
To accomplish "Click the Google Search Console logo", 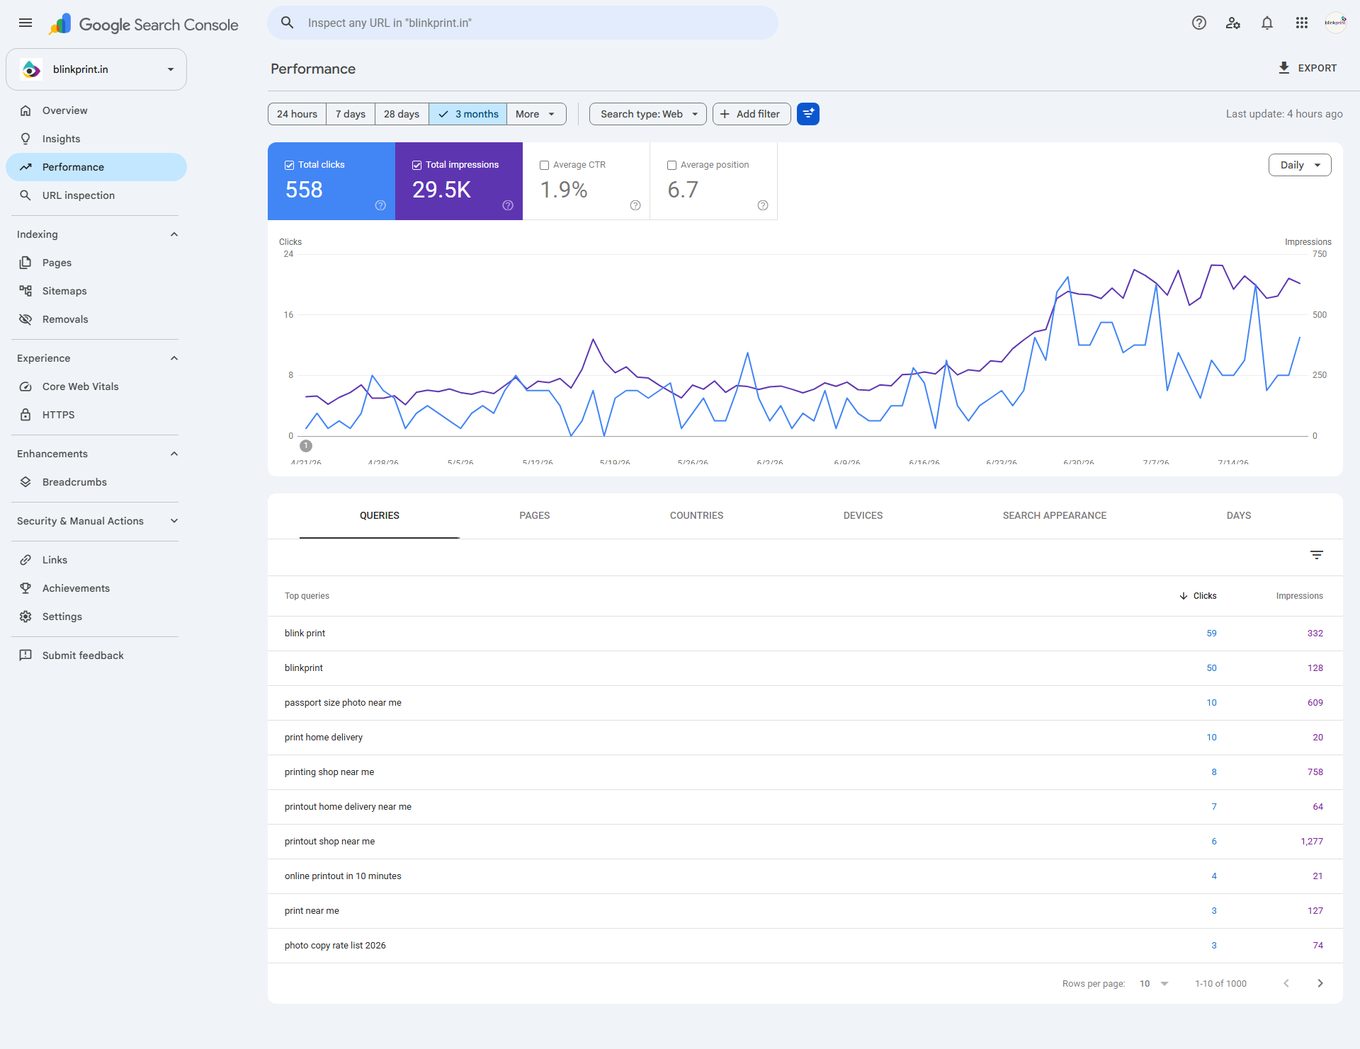I will [x=144, y=24].
